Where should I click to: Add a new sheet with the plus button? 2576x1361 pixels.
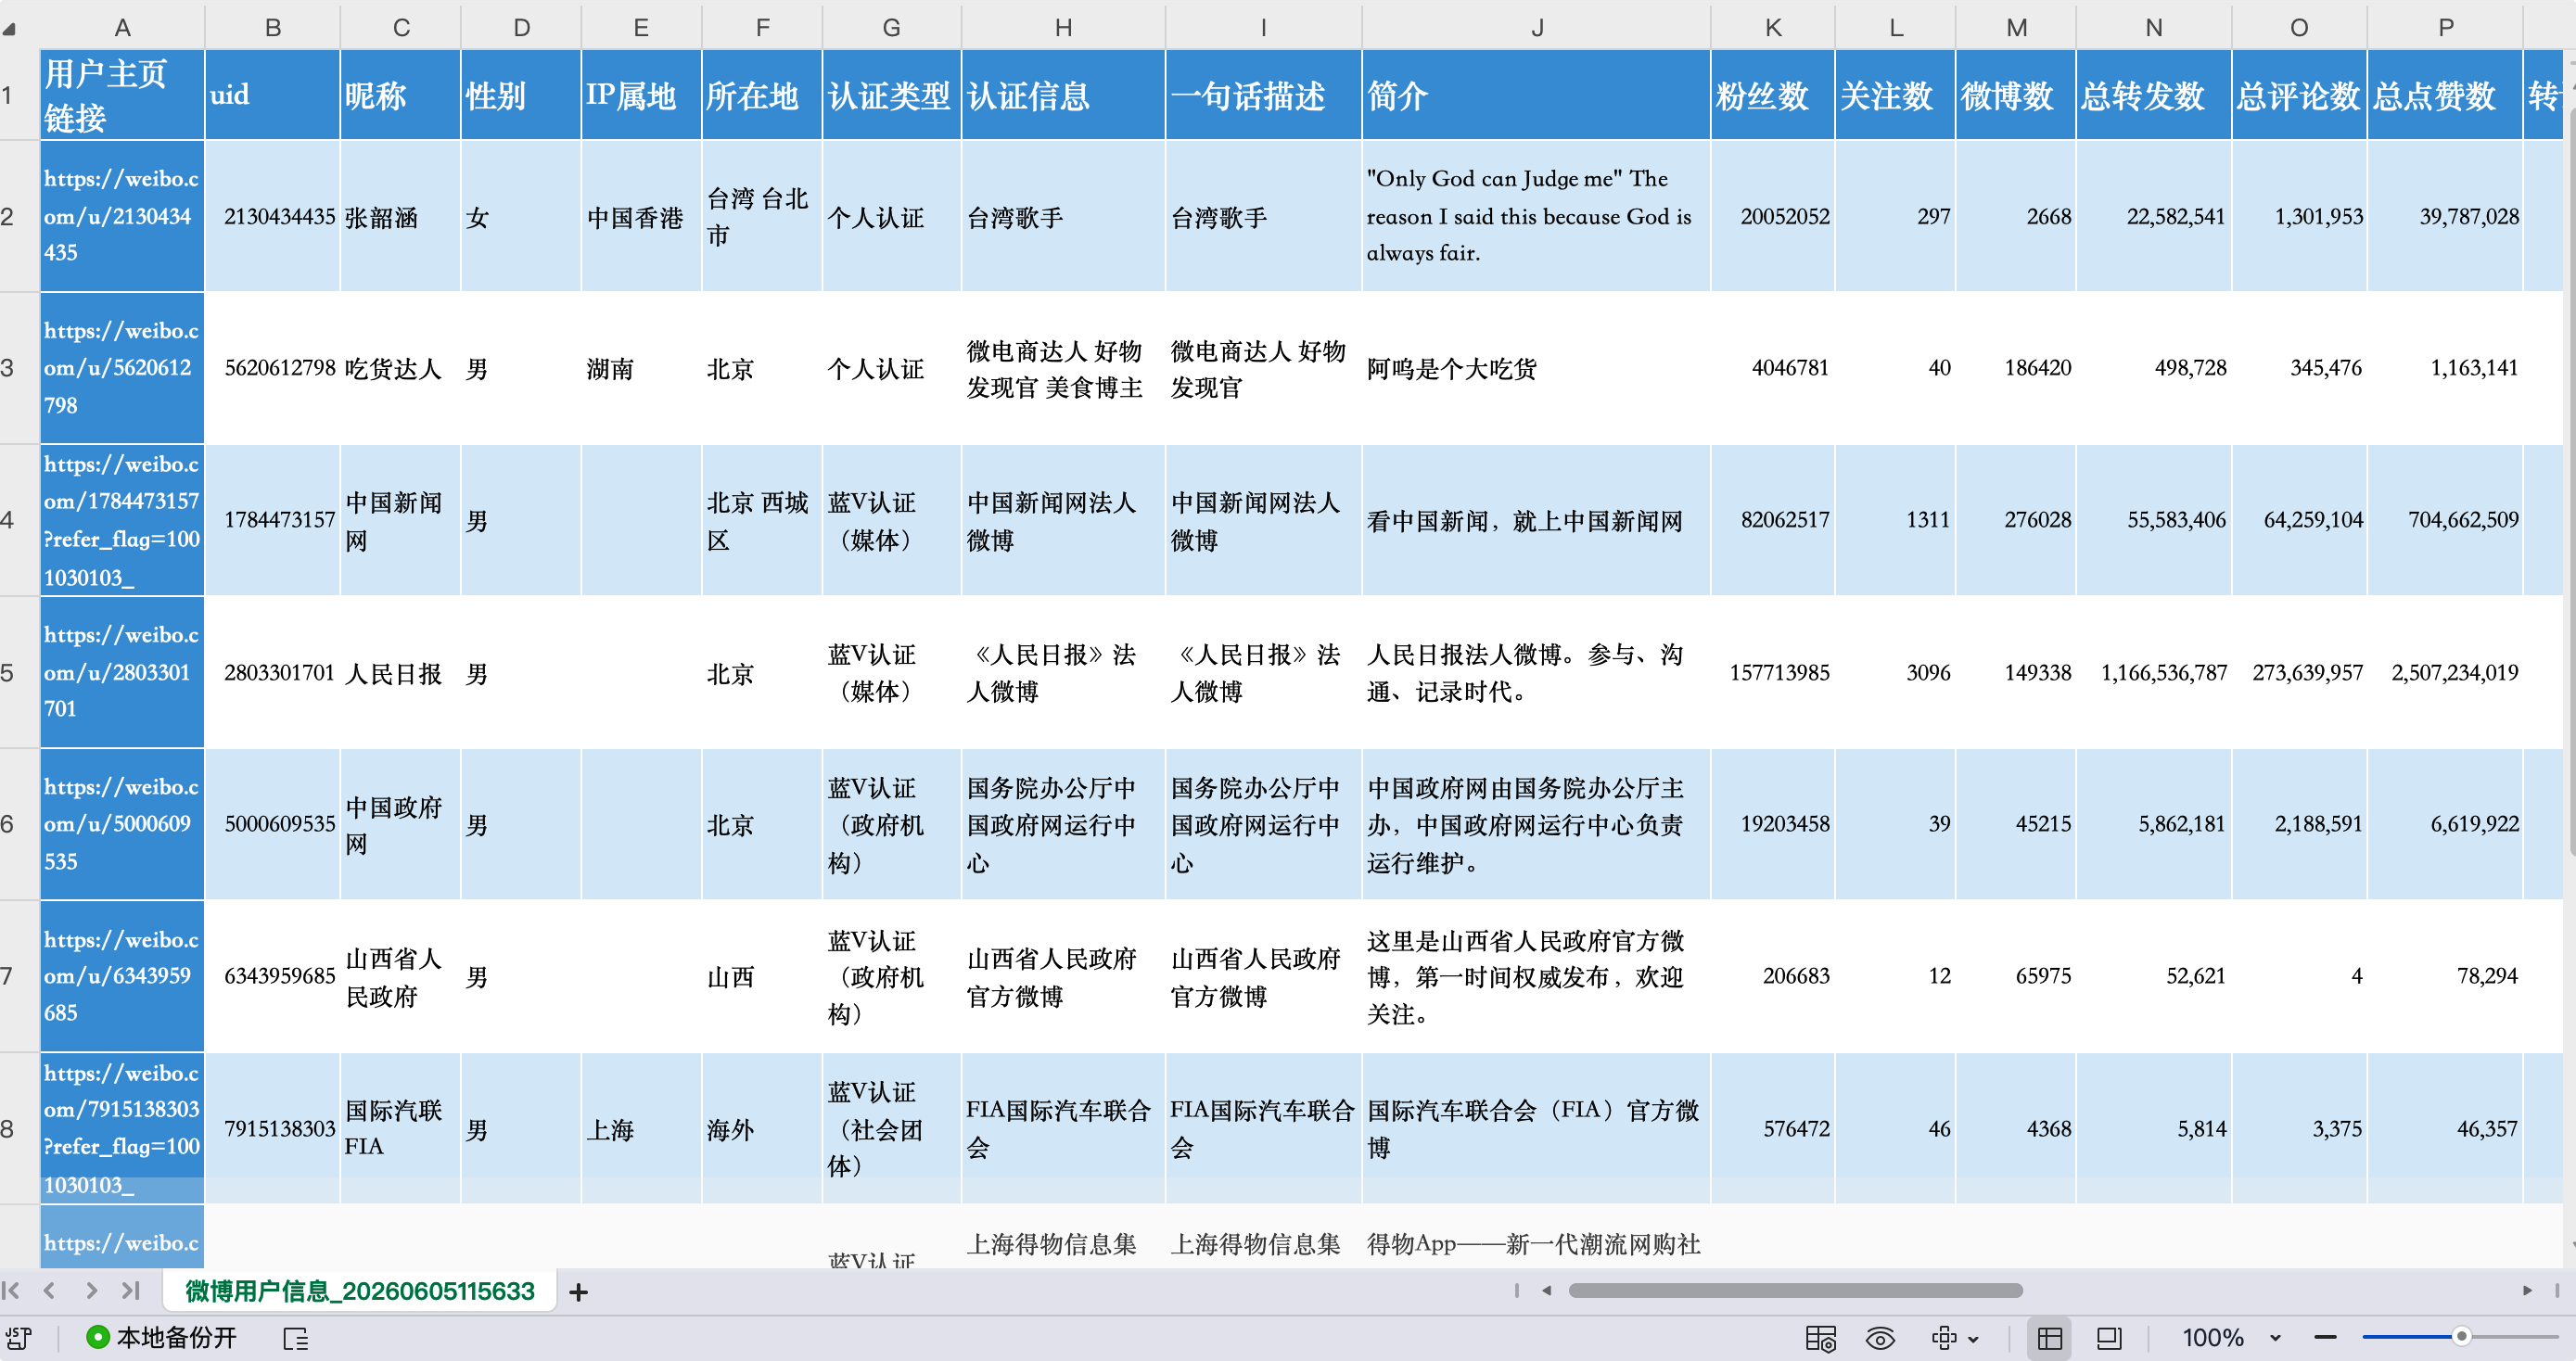(x=578, y=1292)
